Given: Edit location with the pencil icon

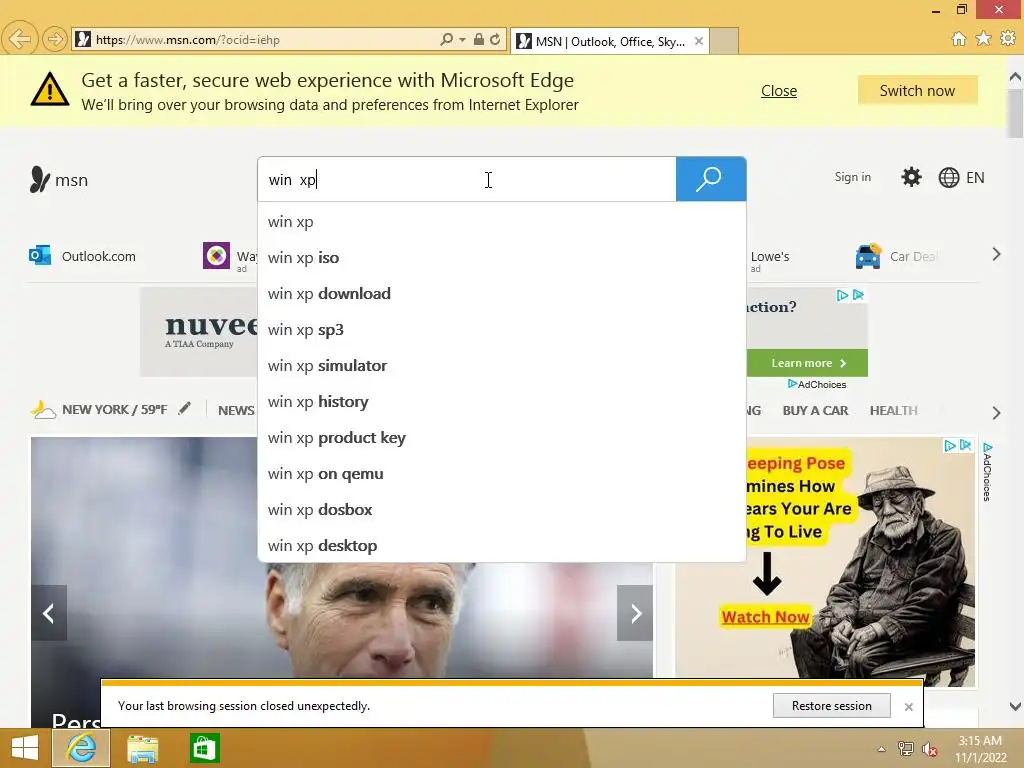Looking at the screenshot, I should (x=185, y=408).
